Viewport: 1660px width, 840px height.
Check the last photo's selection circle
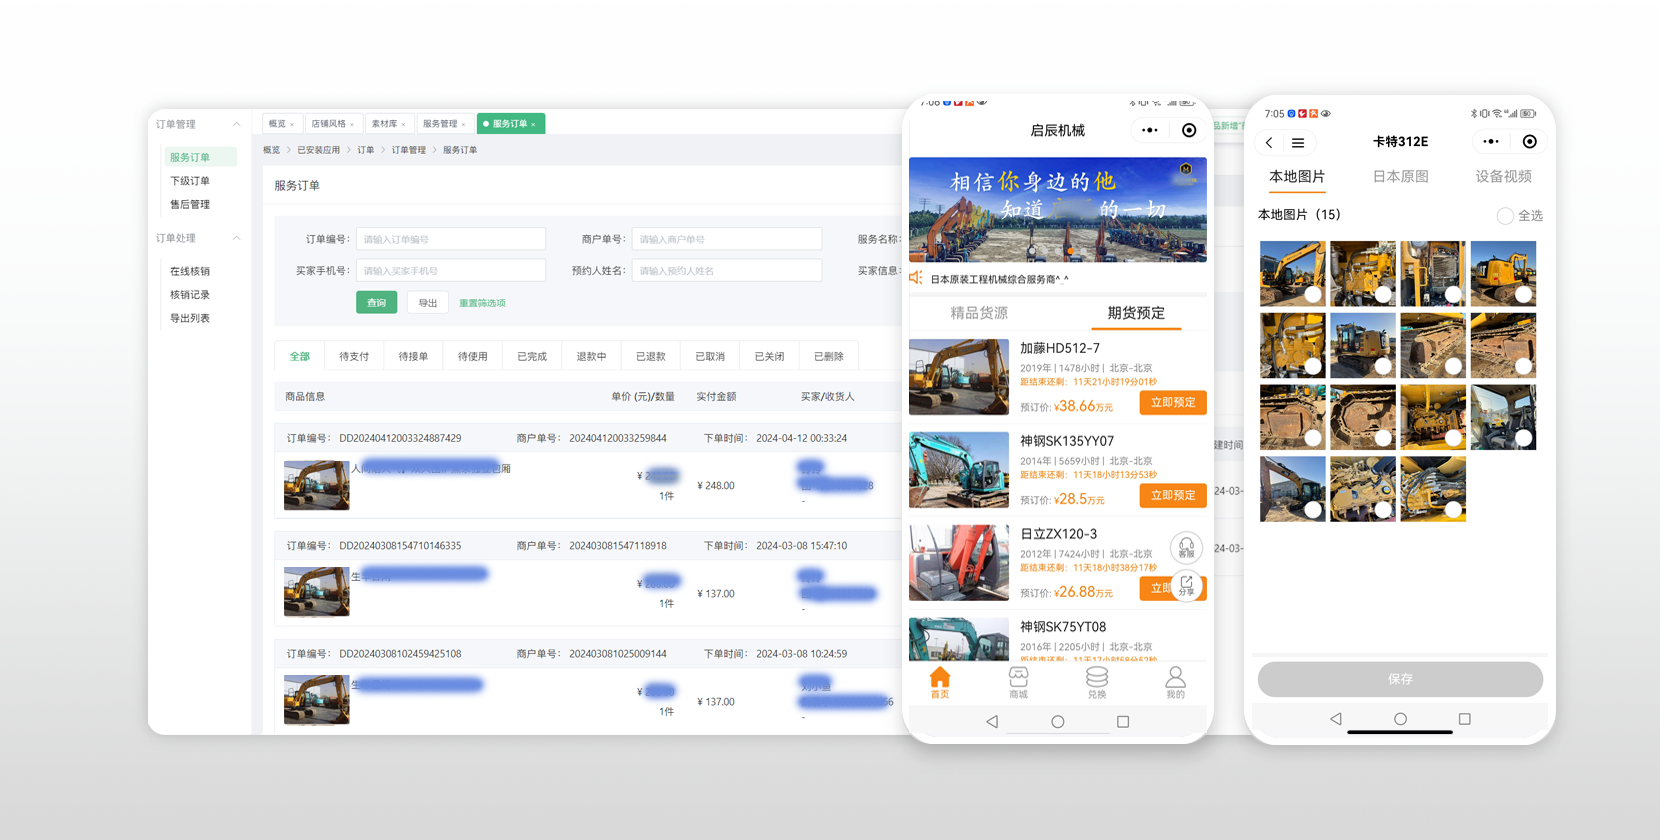click(x=1453, y=510)
